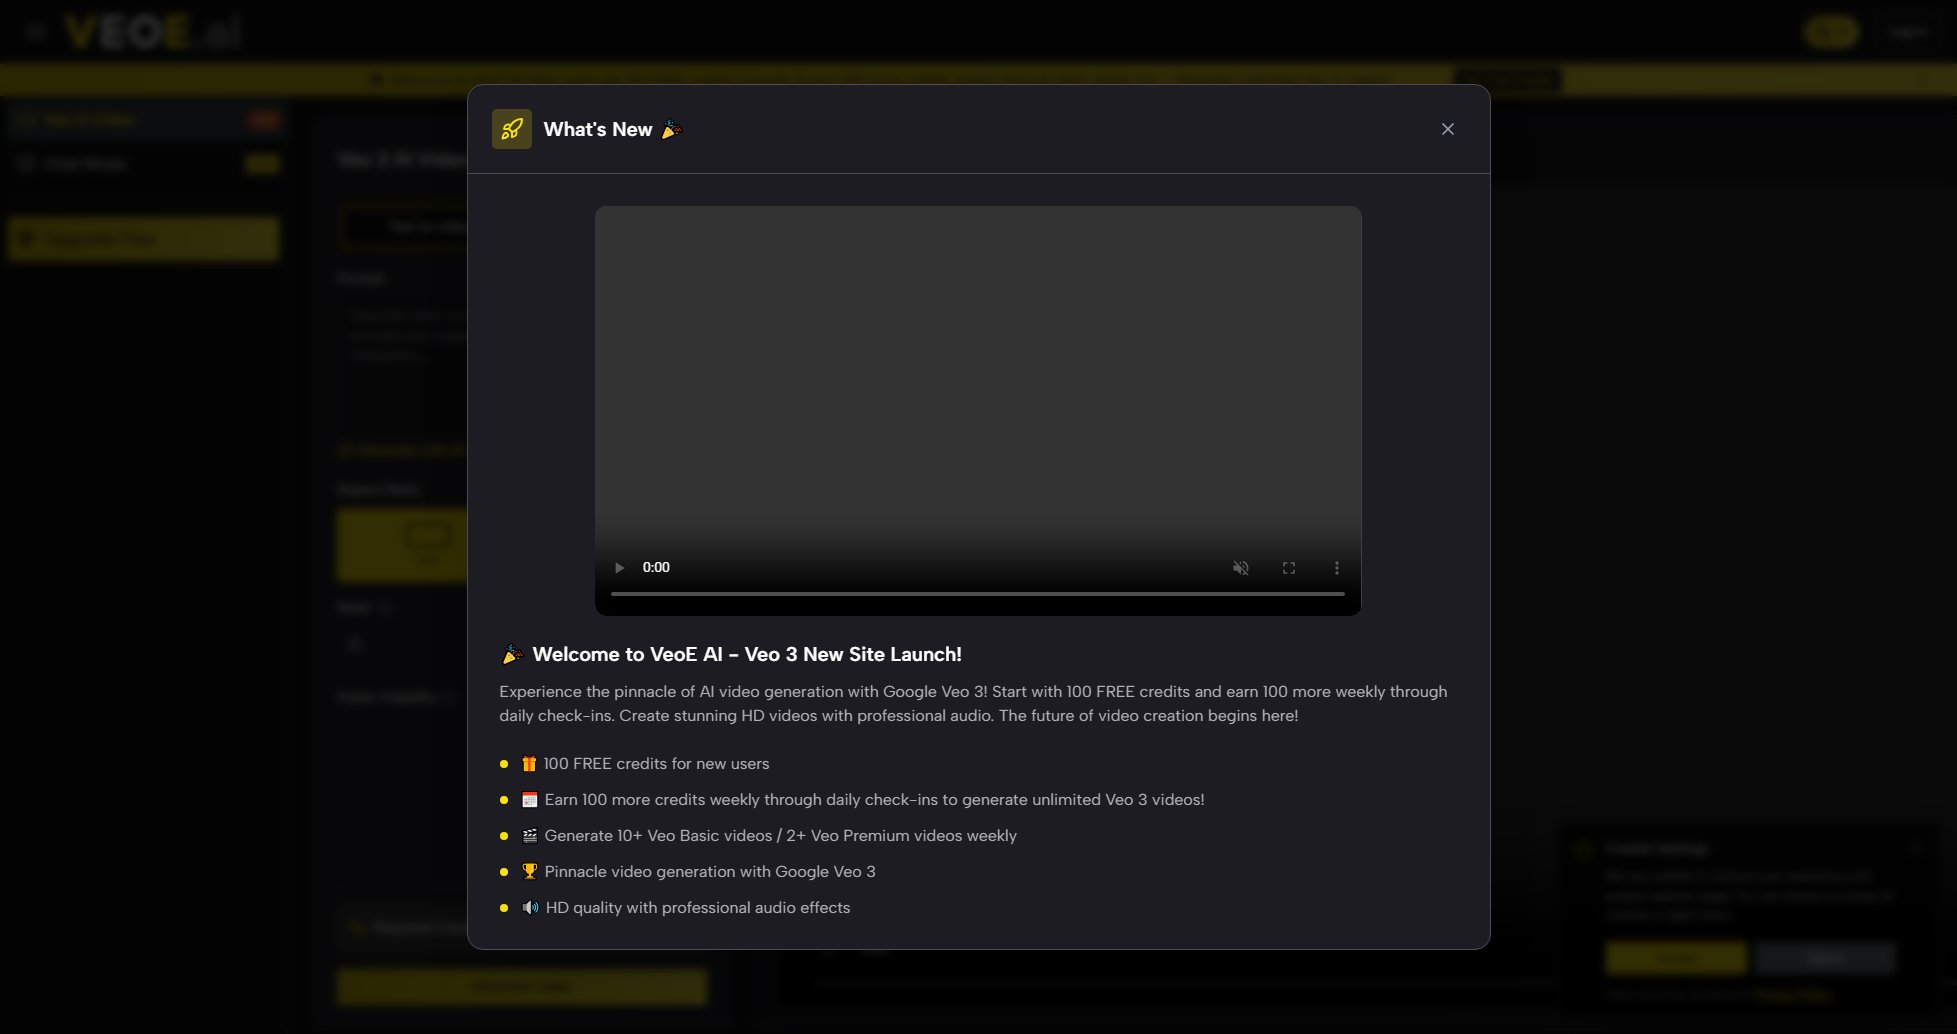Click the trophy icon in Pinnacle bullet

click(x=530, y=872)
